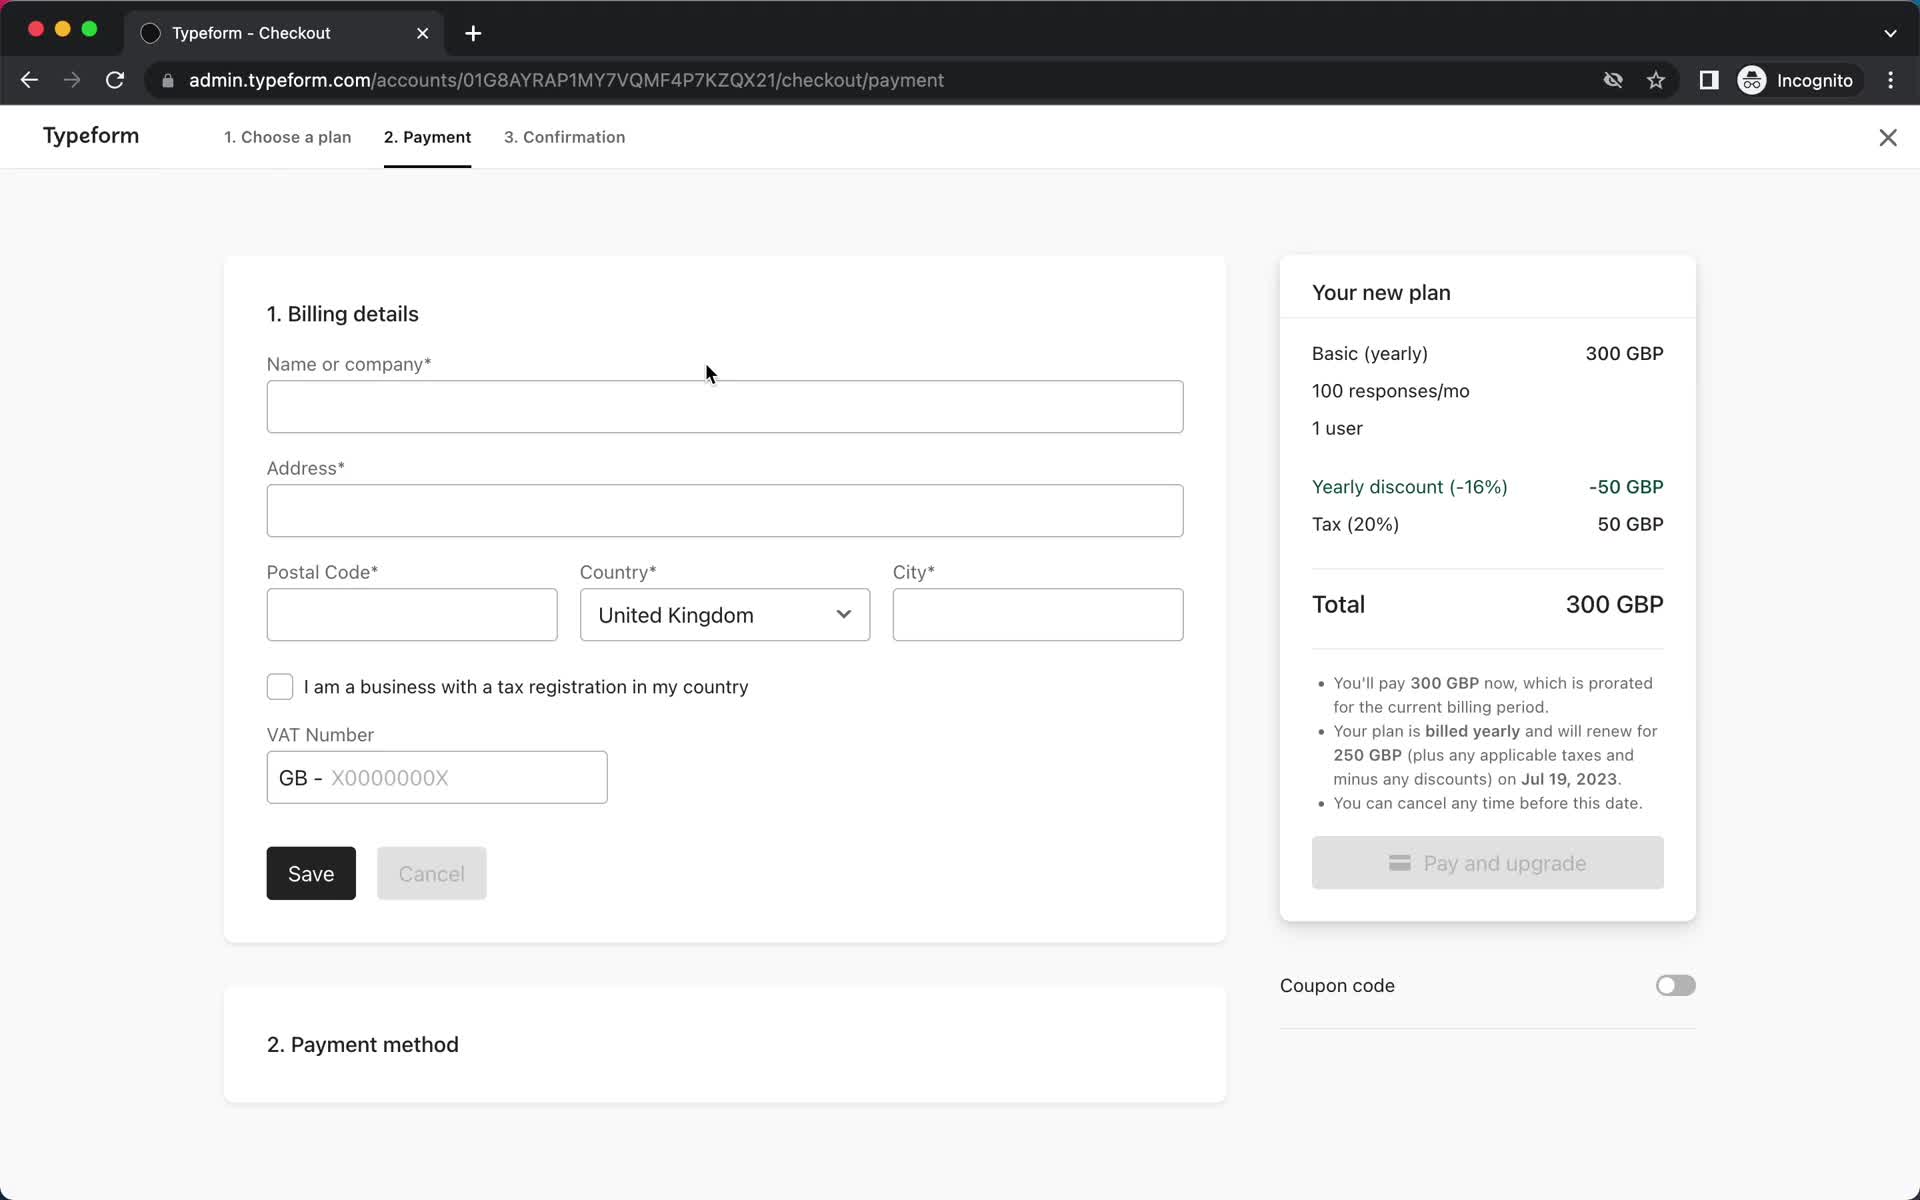This screenshot has height=1200, width=1920.
Task: Click the Cancel billing form button
Action: (x=431, y=874)
